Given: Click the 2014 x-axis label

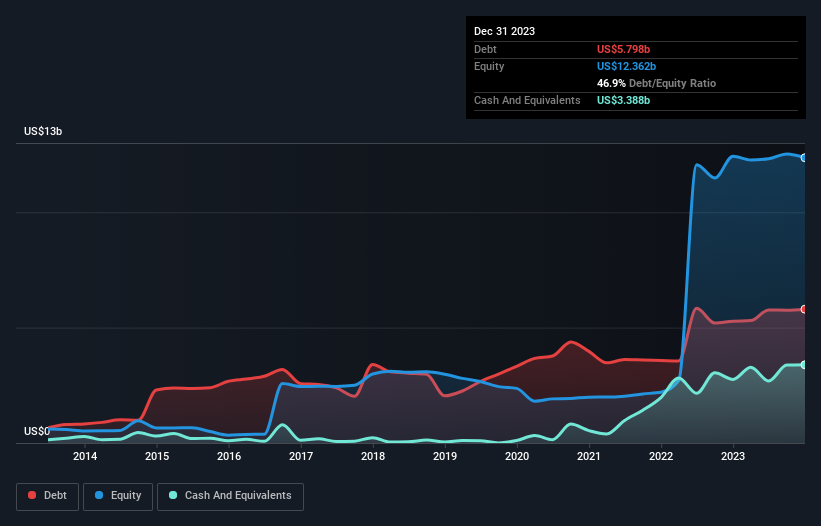Looking at the screenshot, I should click(85, 456).
